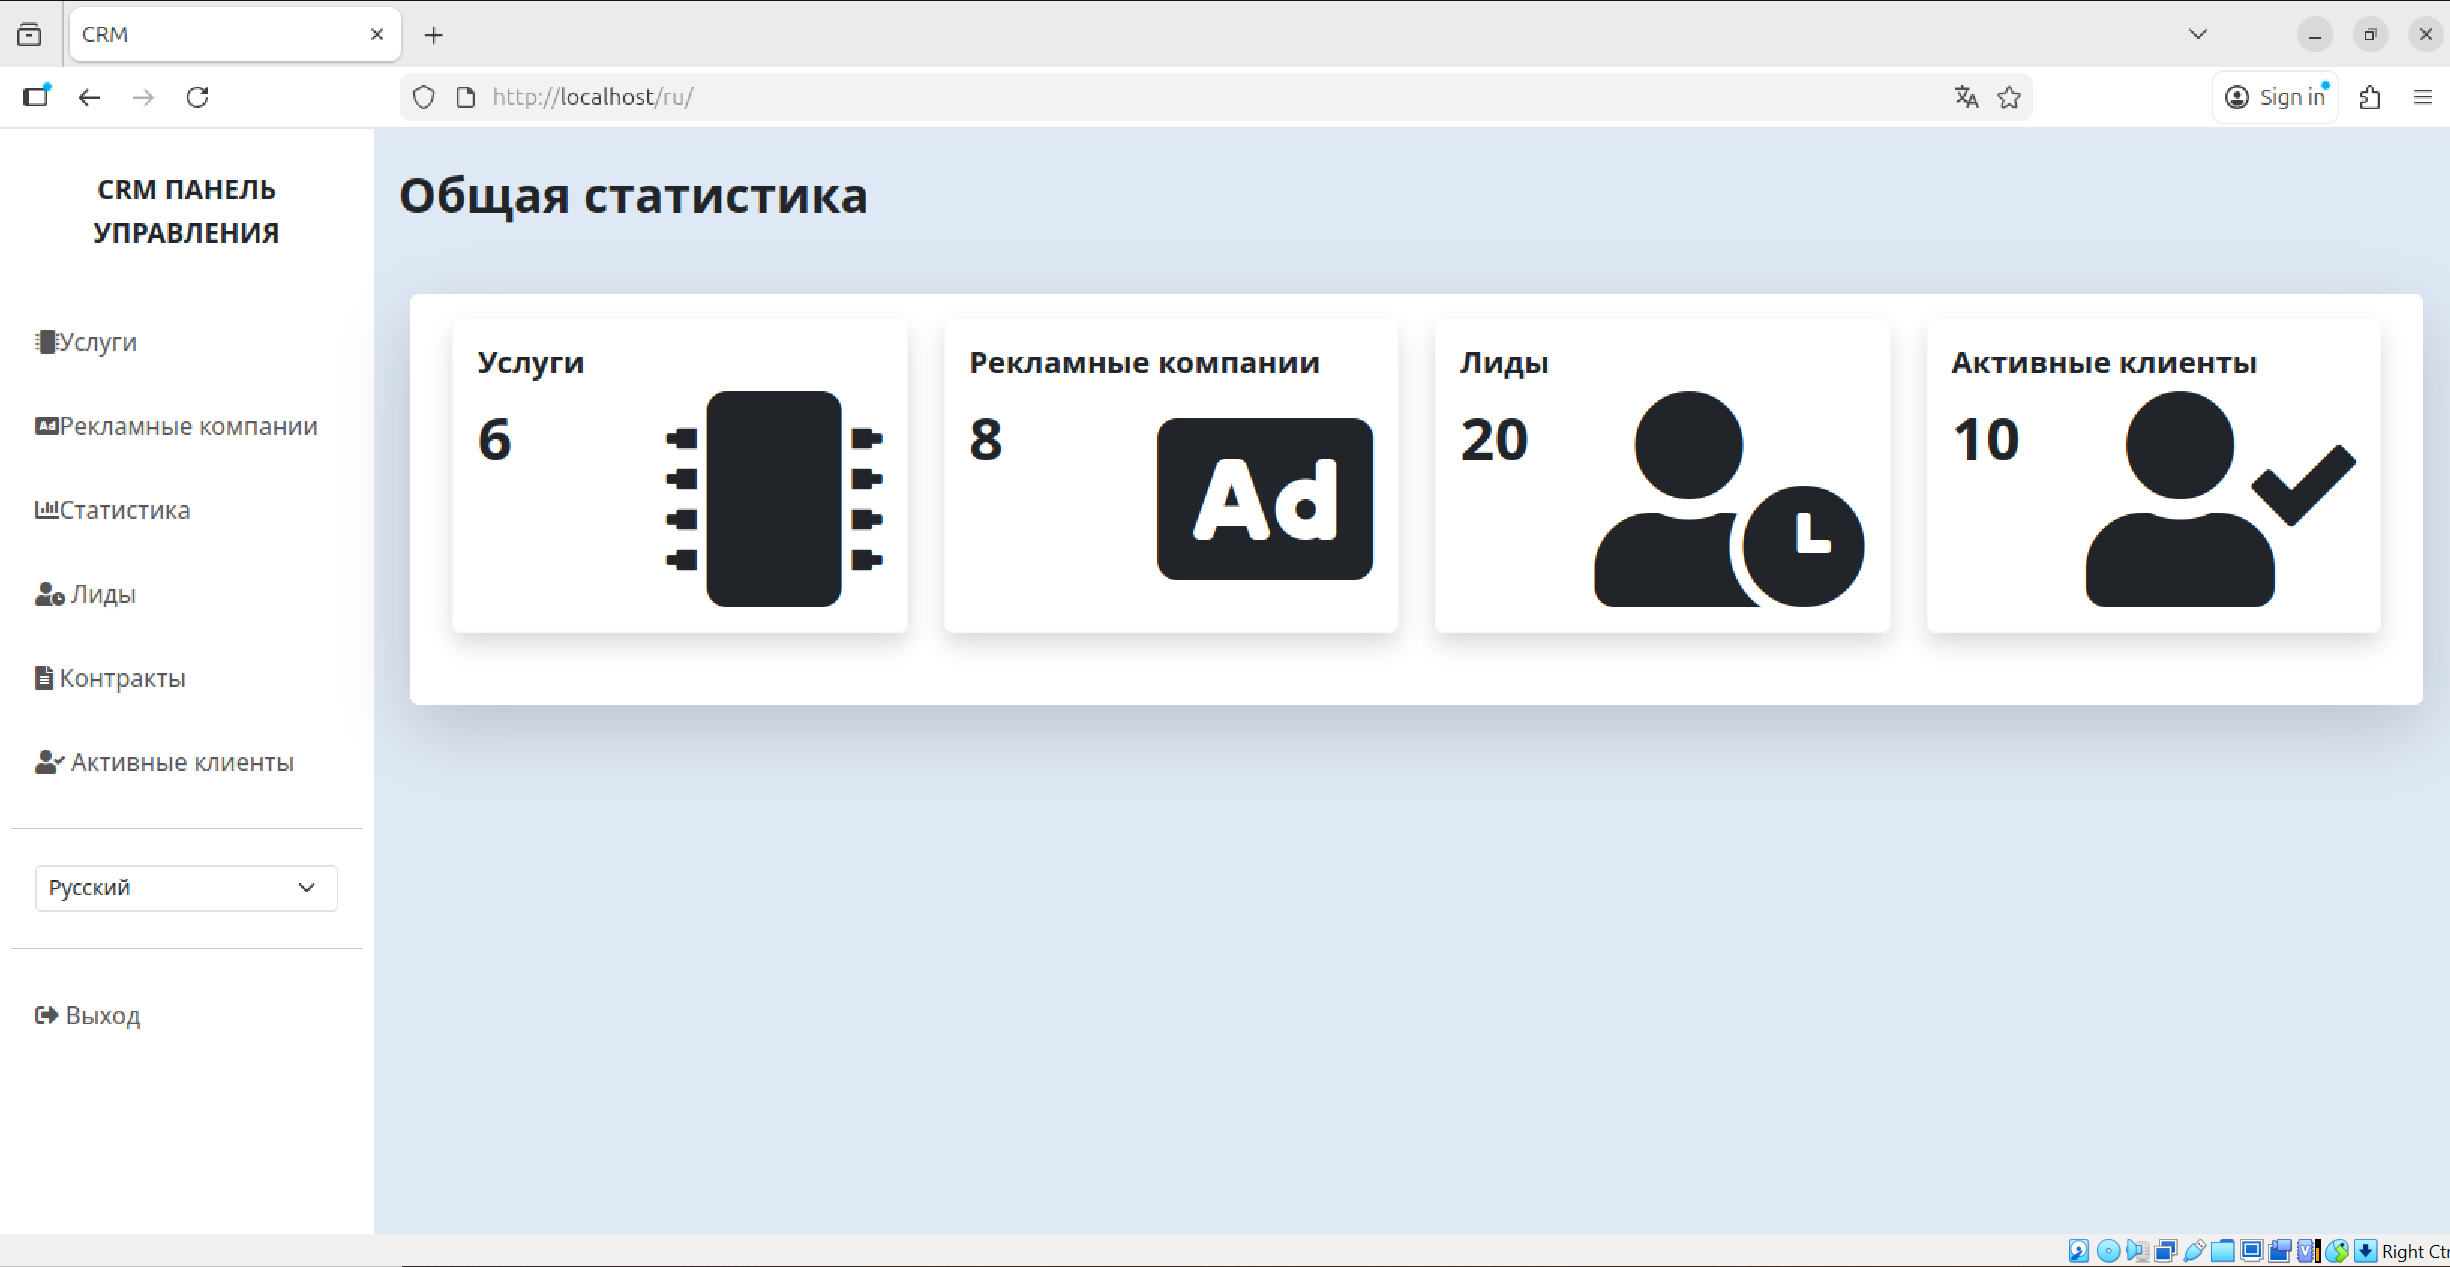Image resolution: width=2450 pixels, height=1267 pixels.
Task: Reload the page with the refresh icon
Action: click(198, 97)
